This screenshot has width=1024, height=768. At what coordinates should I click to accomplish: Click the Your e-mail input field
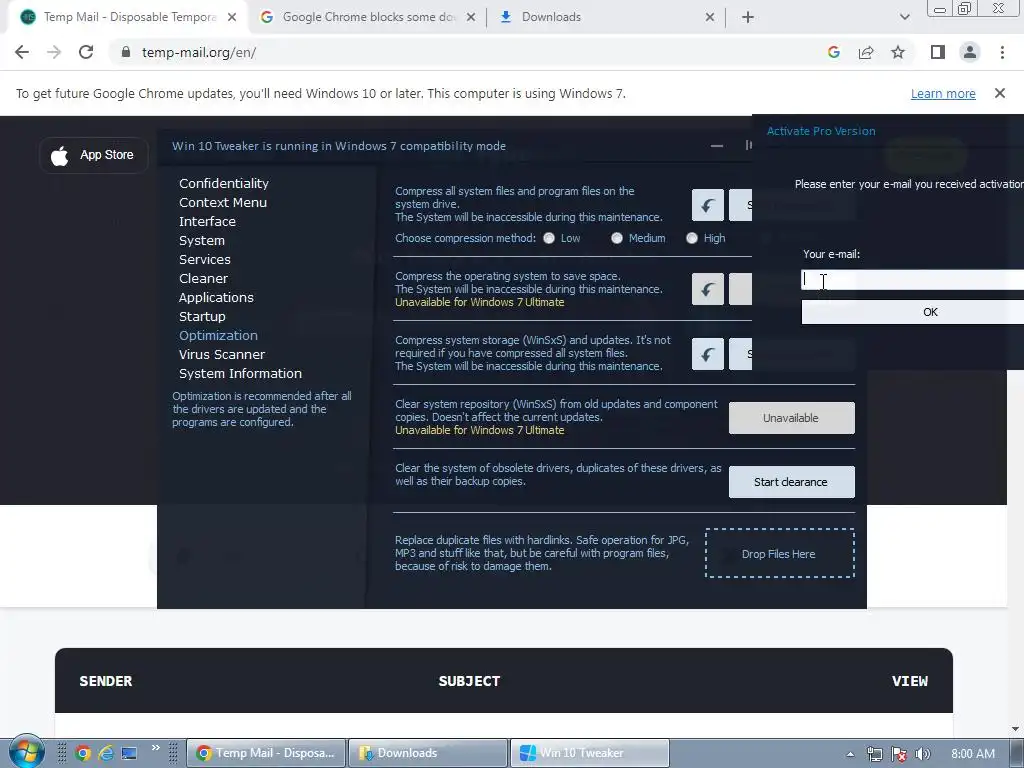912,280
